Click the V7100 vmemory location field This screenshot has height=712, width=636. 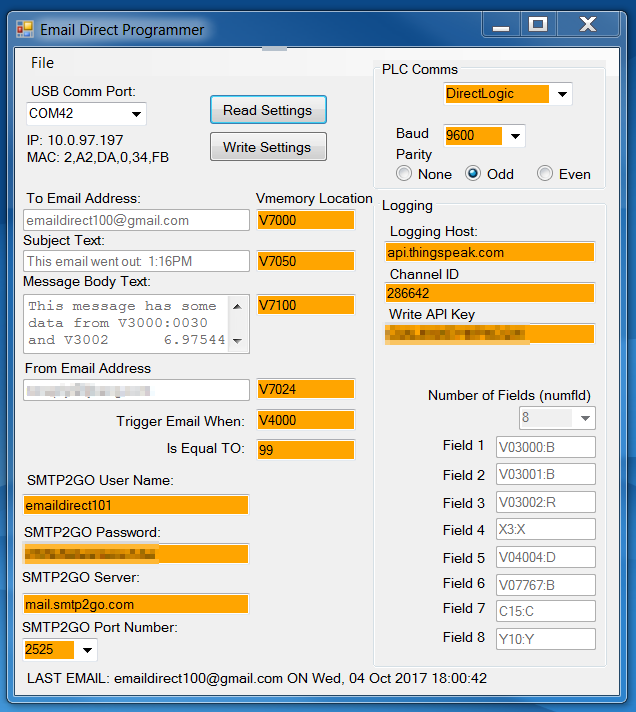pyautogui.click(x=306, y=305)
